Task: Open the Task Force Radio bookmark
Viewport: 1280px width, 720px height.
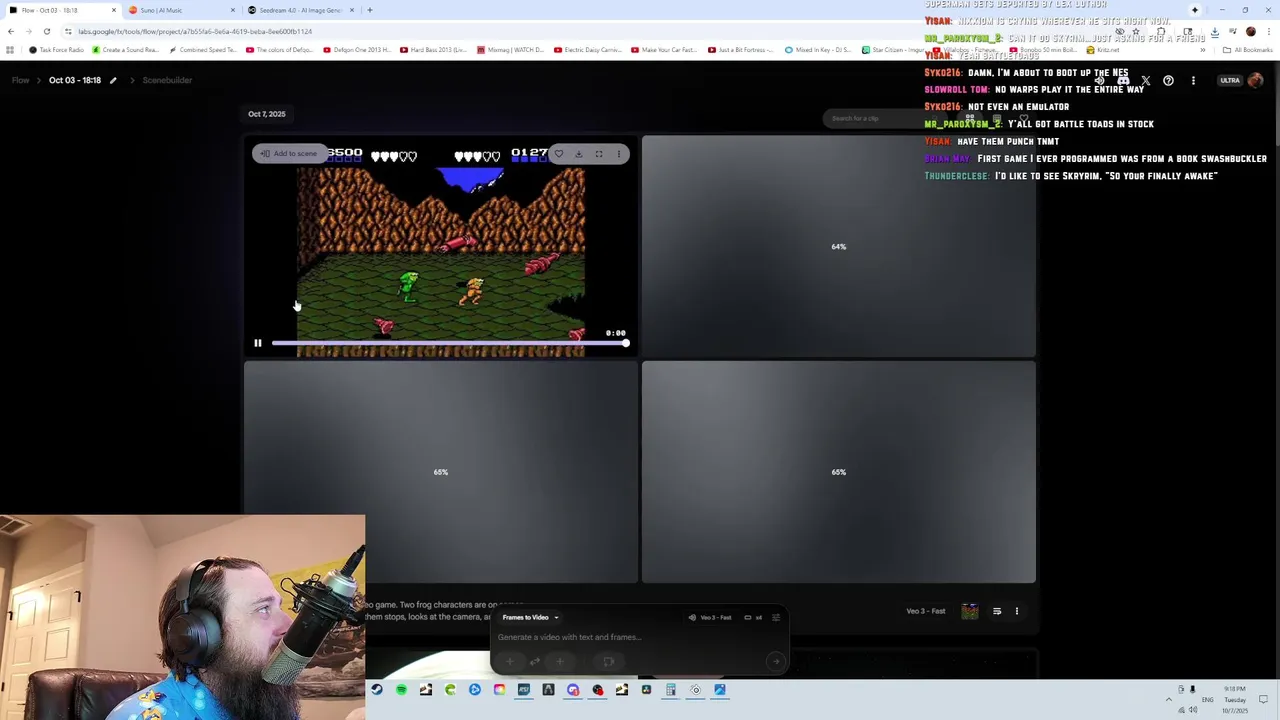Action: pyautogui.click(x=57, y=50)
